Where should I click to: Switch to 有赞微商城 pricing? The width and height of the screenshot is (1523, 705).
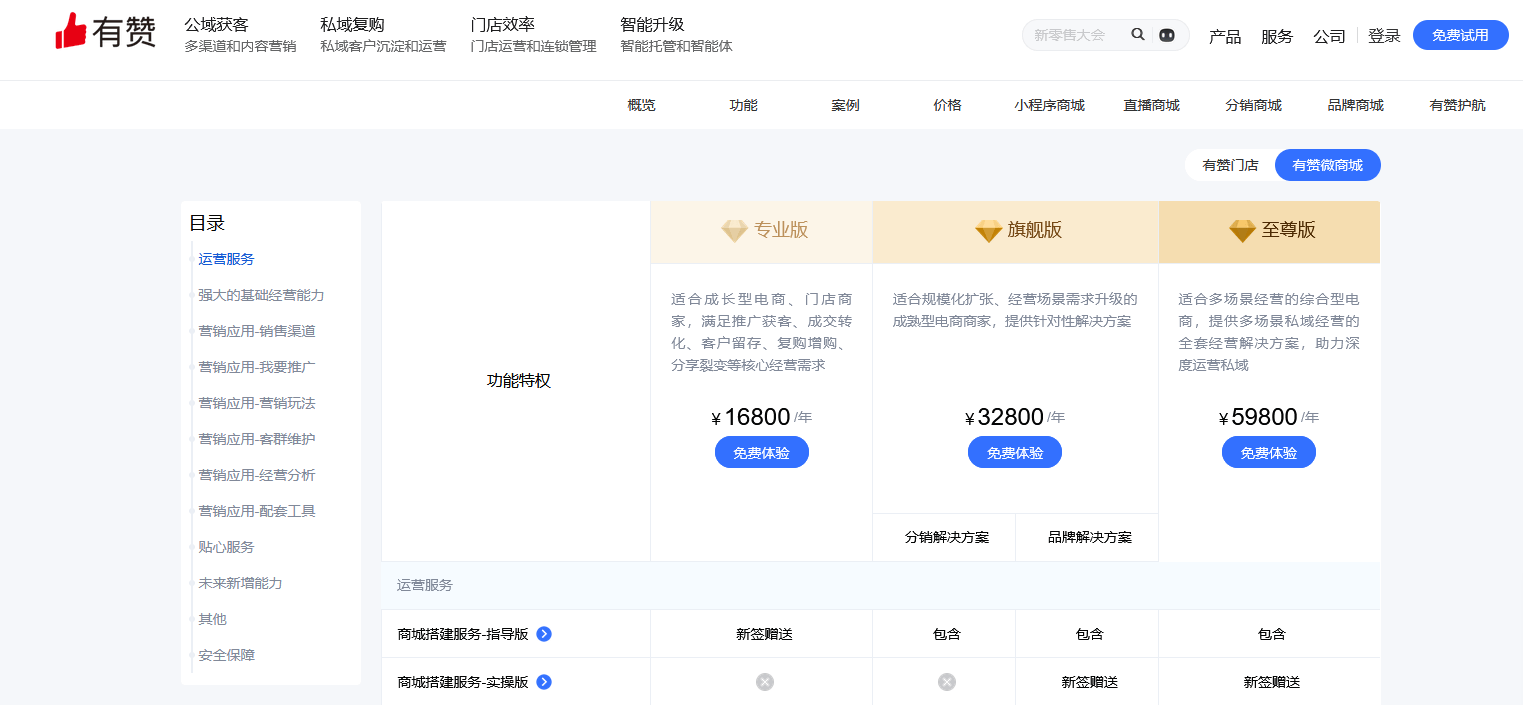click(x=1328, y=165)
